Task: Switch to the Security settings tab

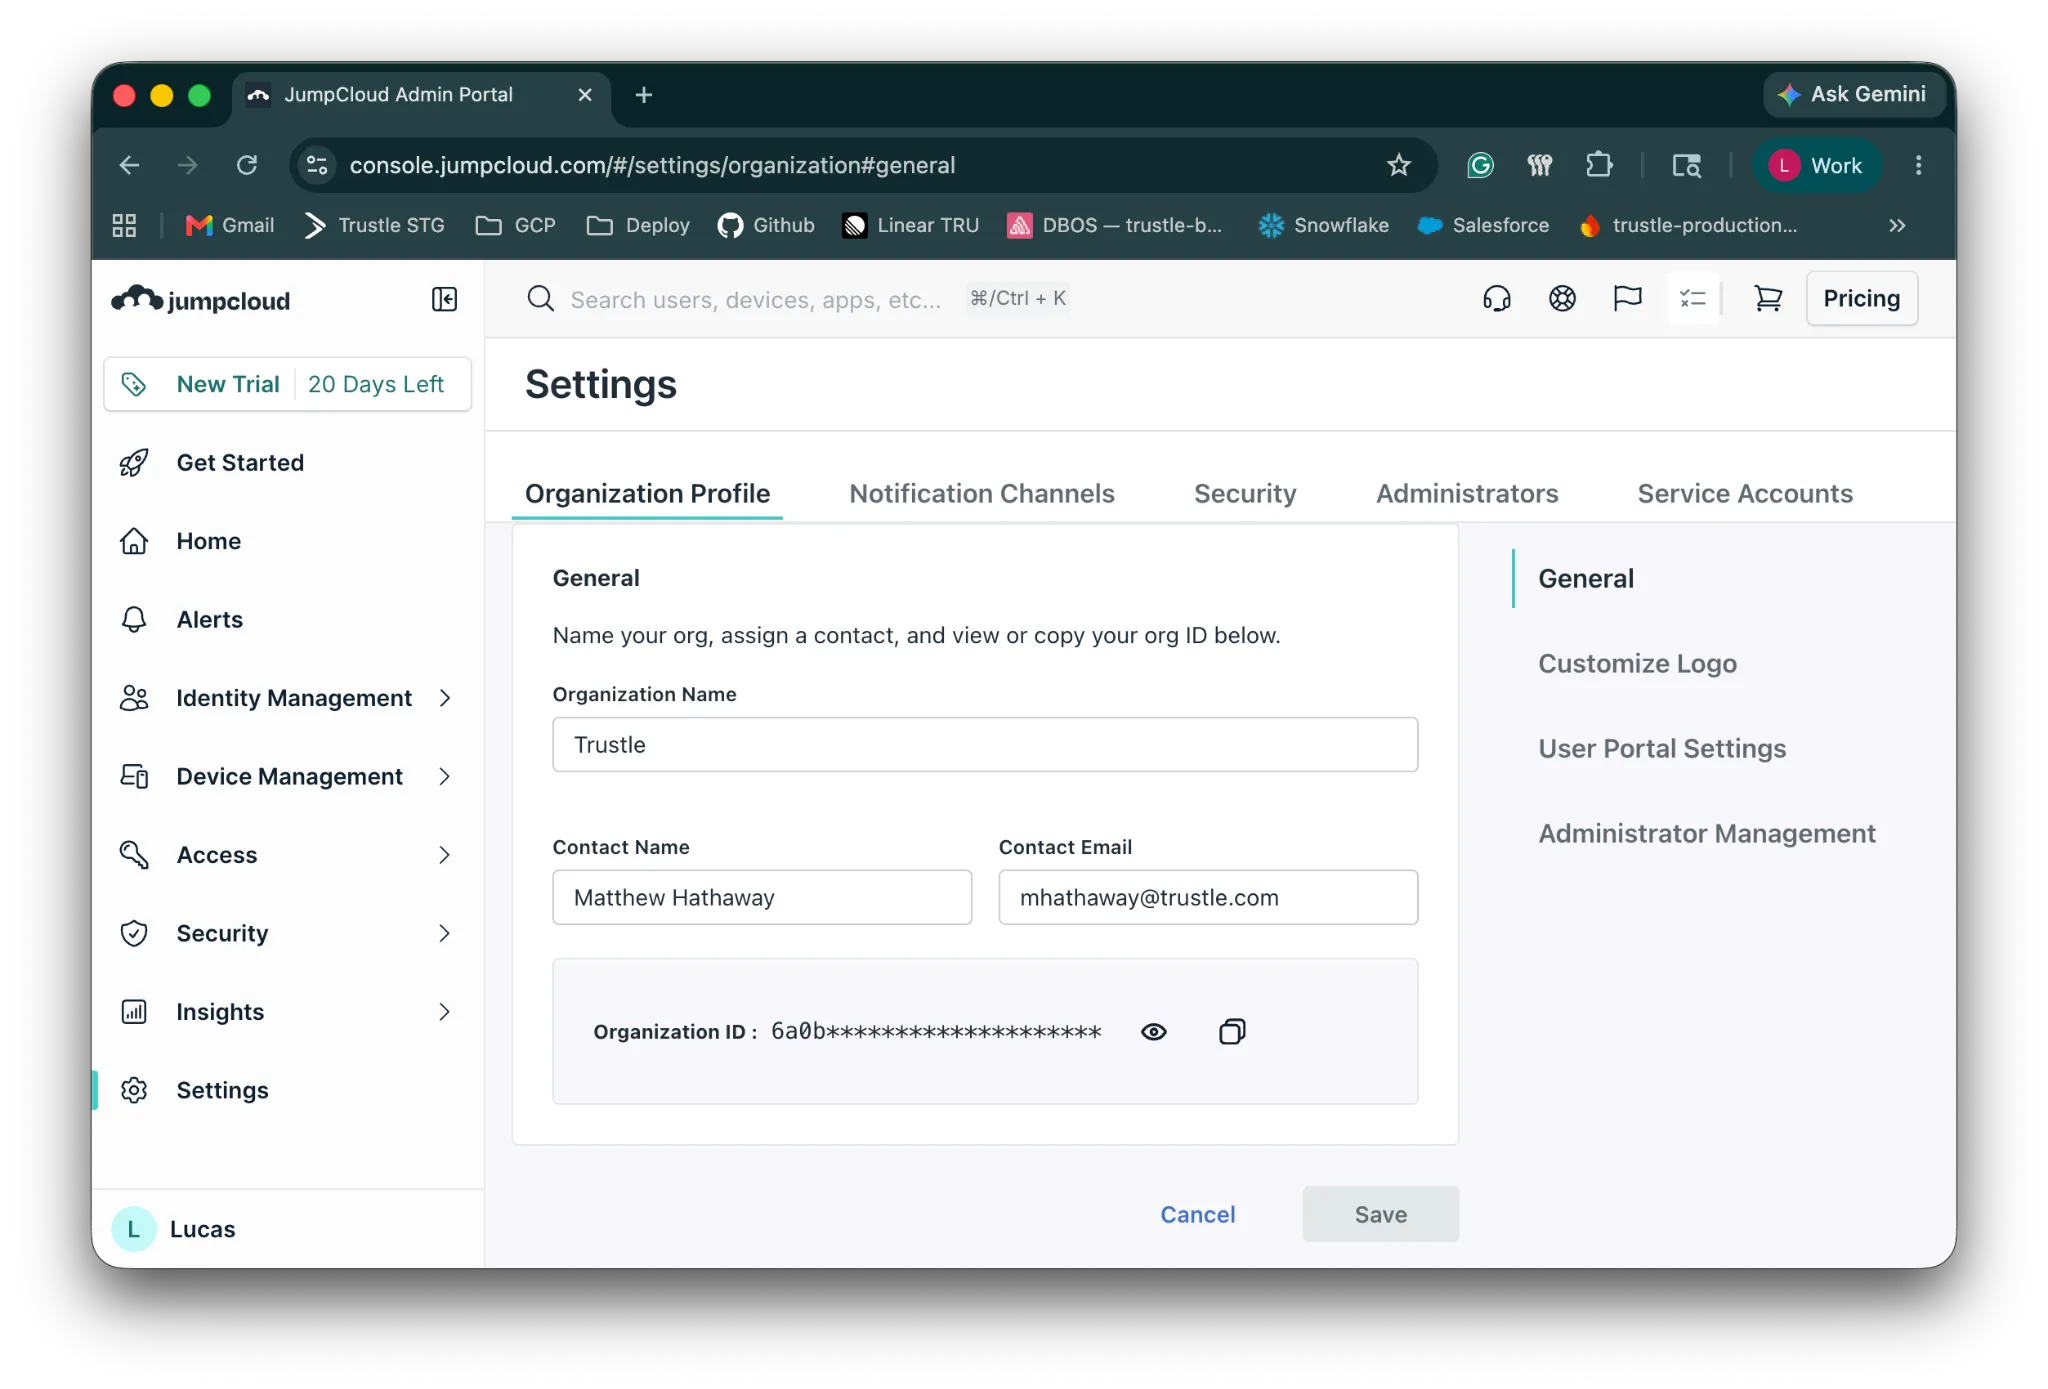Action: tap(1245, 493)
